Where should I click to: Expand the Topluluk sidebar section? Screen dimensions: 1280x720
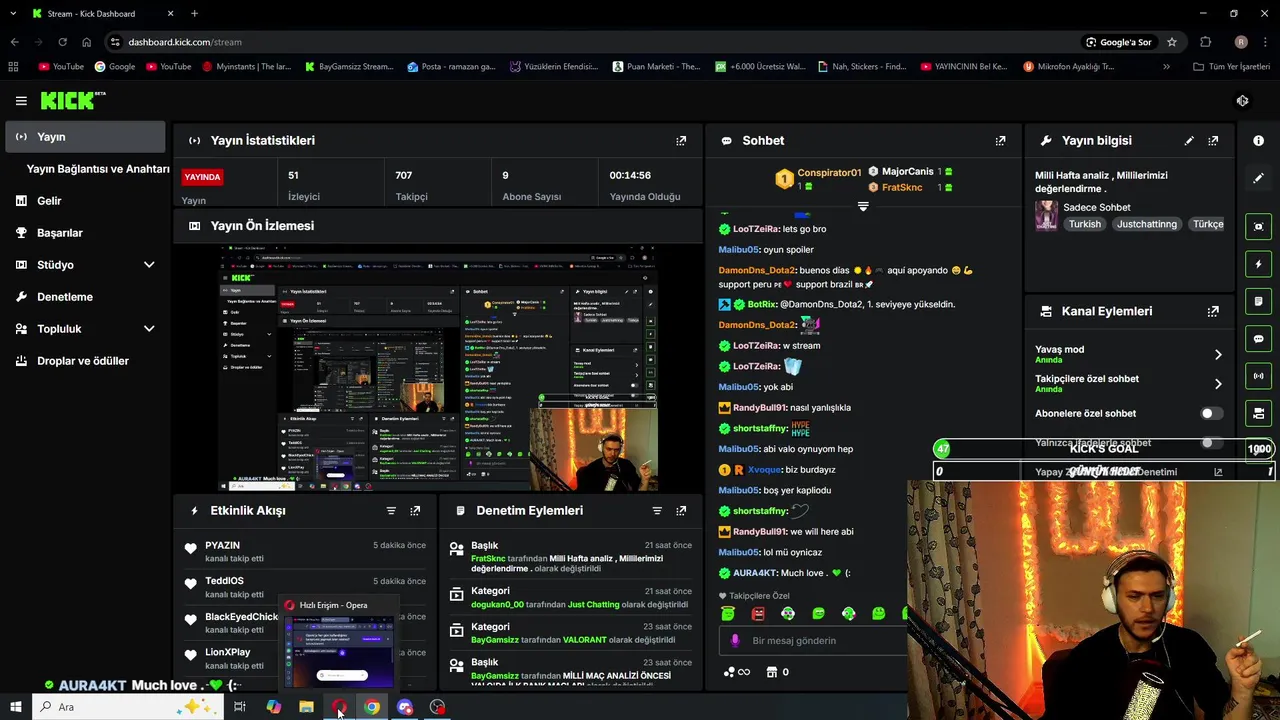pyautogui.click(x=149, y=329)
